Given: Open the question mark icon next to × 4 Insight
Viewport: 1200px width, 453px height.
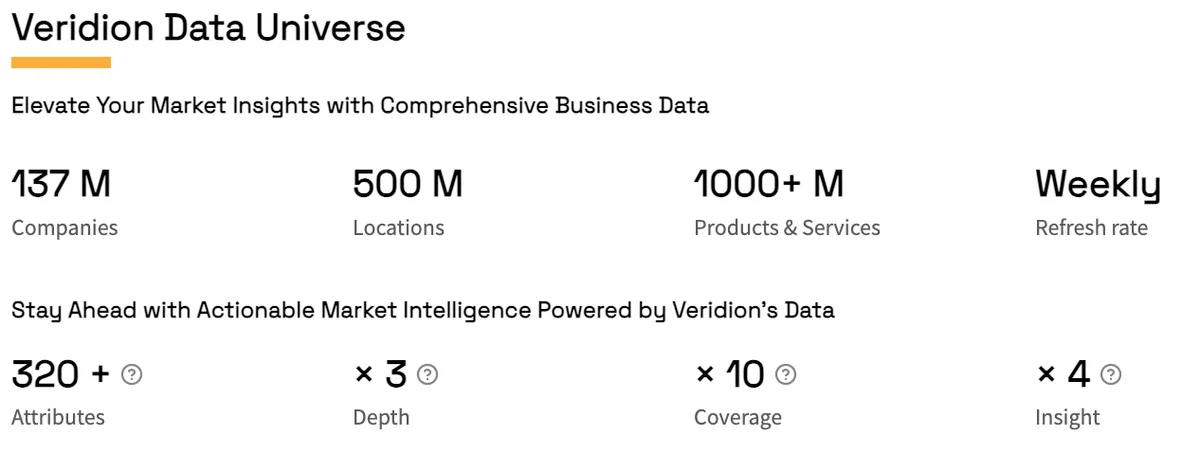Looking at the screenshot, I should 1110,375.
